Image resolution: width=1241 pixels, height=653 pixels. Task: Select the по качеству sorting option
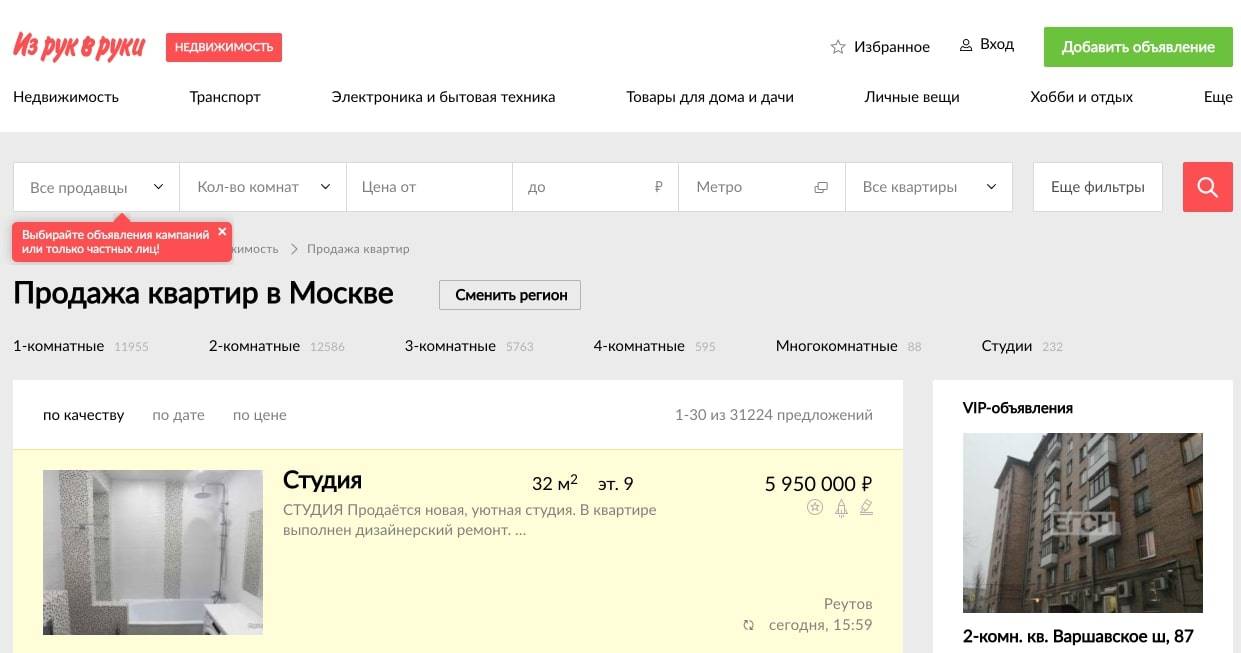click(x=83, y=415)
